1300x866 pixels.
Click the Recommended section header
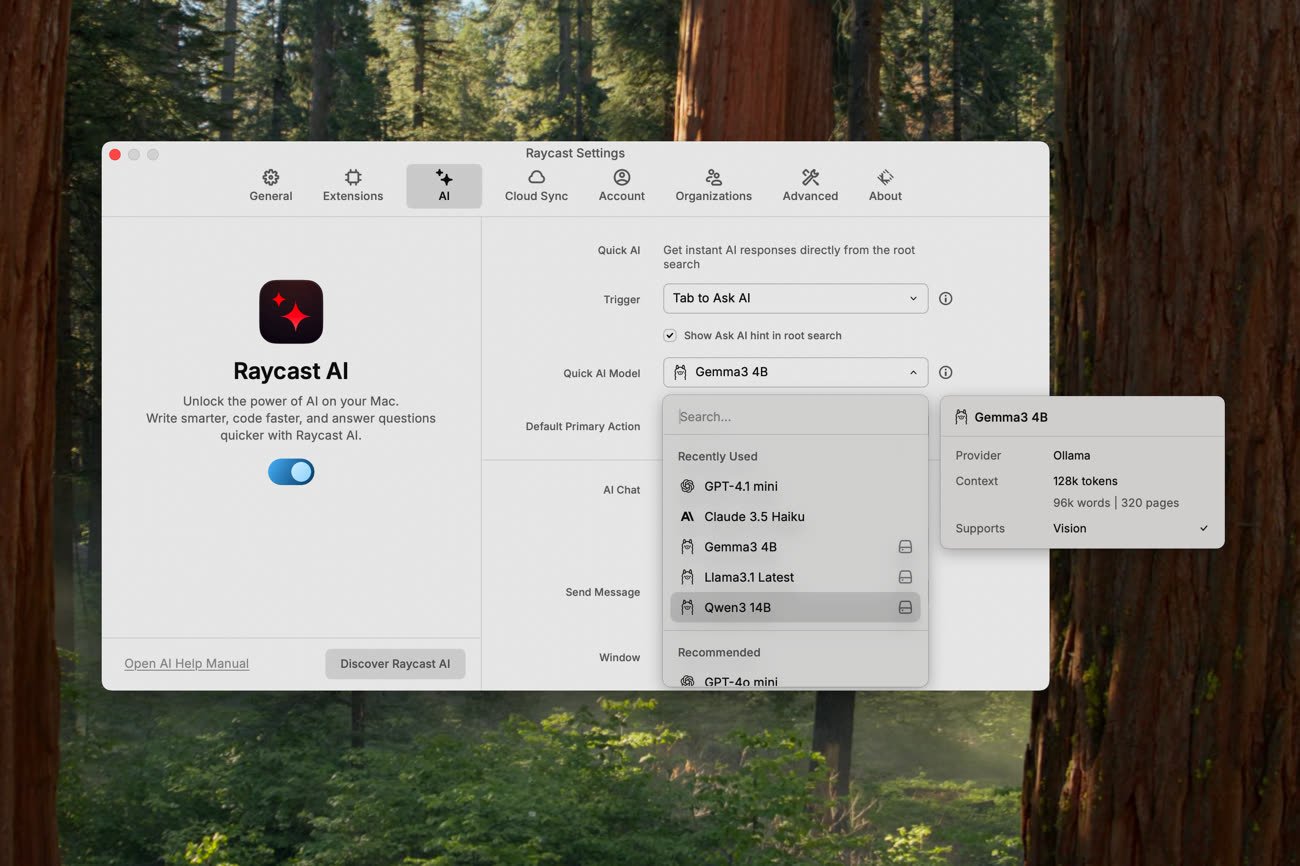point(719,652)
